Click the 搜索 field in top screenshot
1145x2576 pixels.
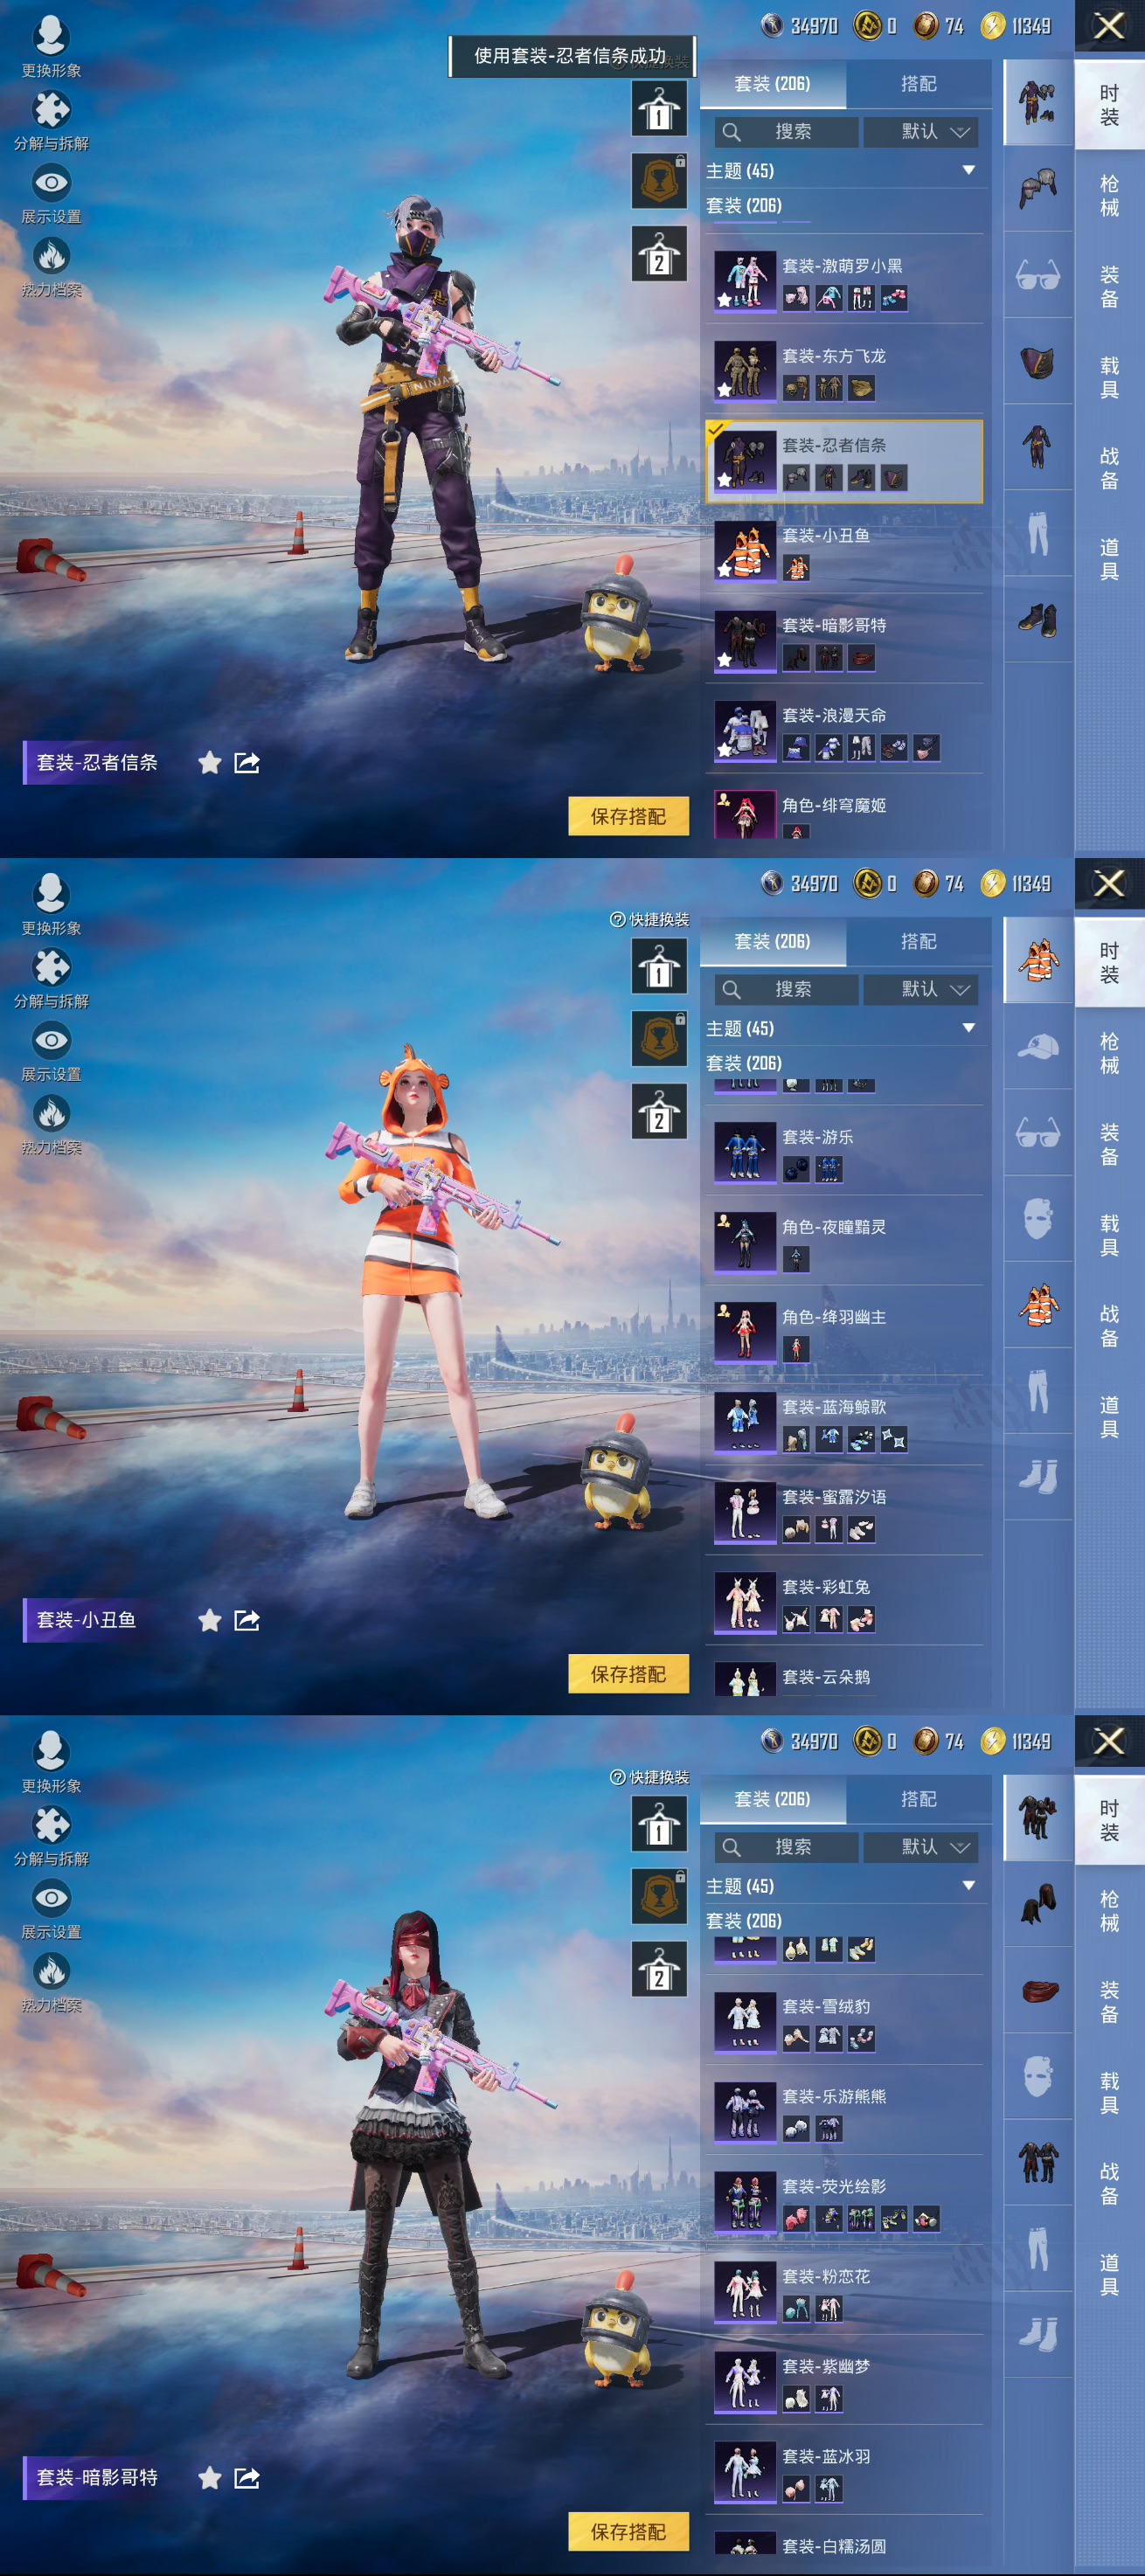coord(787,132)
